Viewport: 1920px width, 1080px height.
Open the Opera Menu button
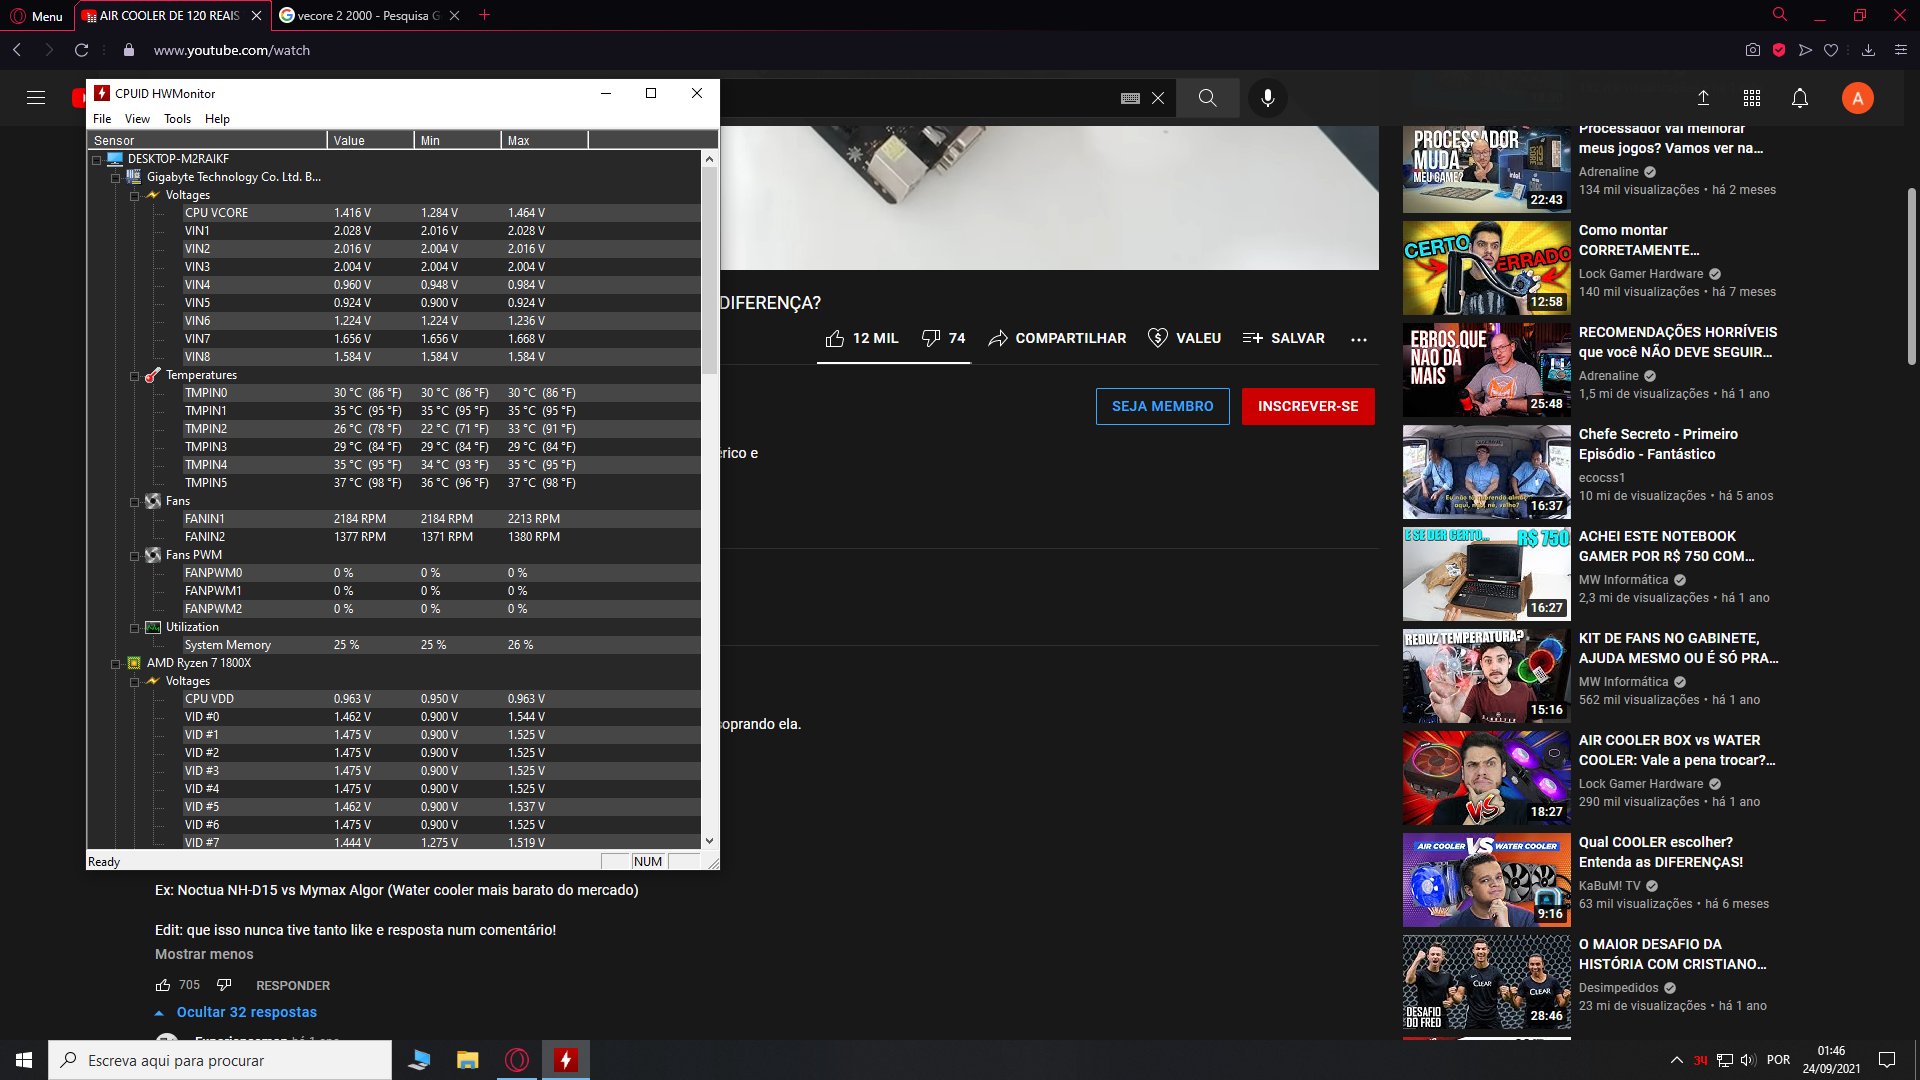(37, 16)
